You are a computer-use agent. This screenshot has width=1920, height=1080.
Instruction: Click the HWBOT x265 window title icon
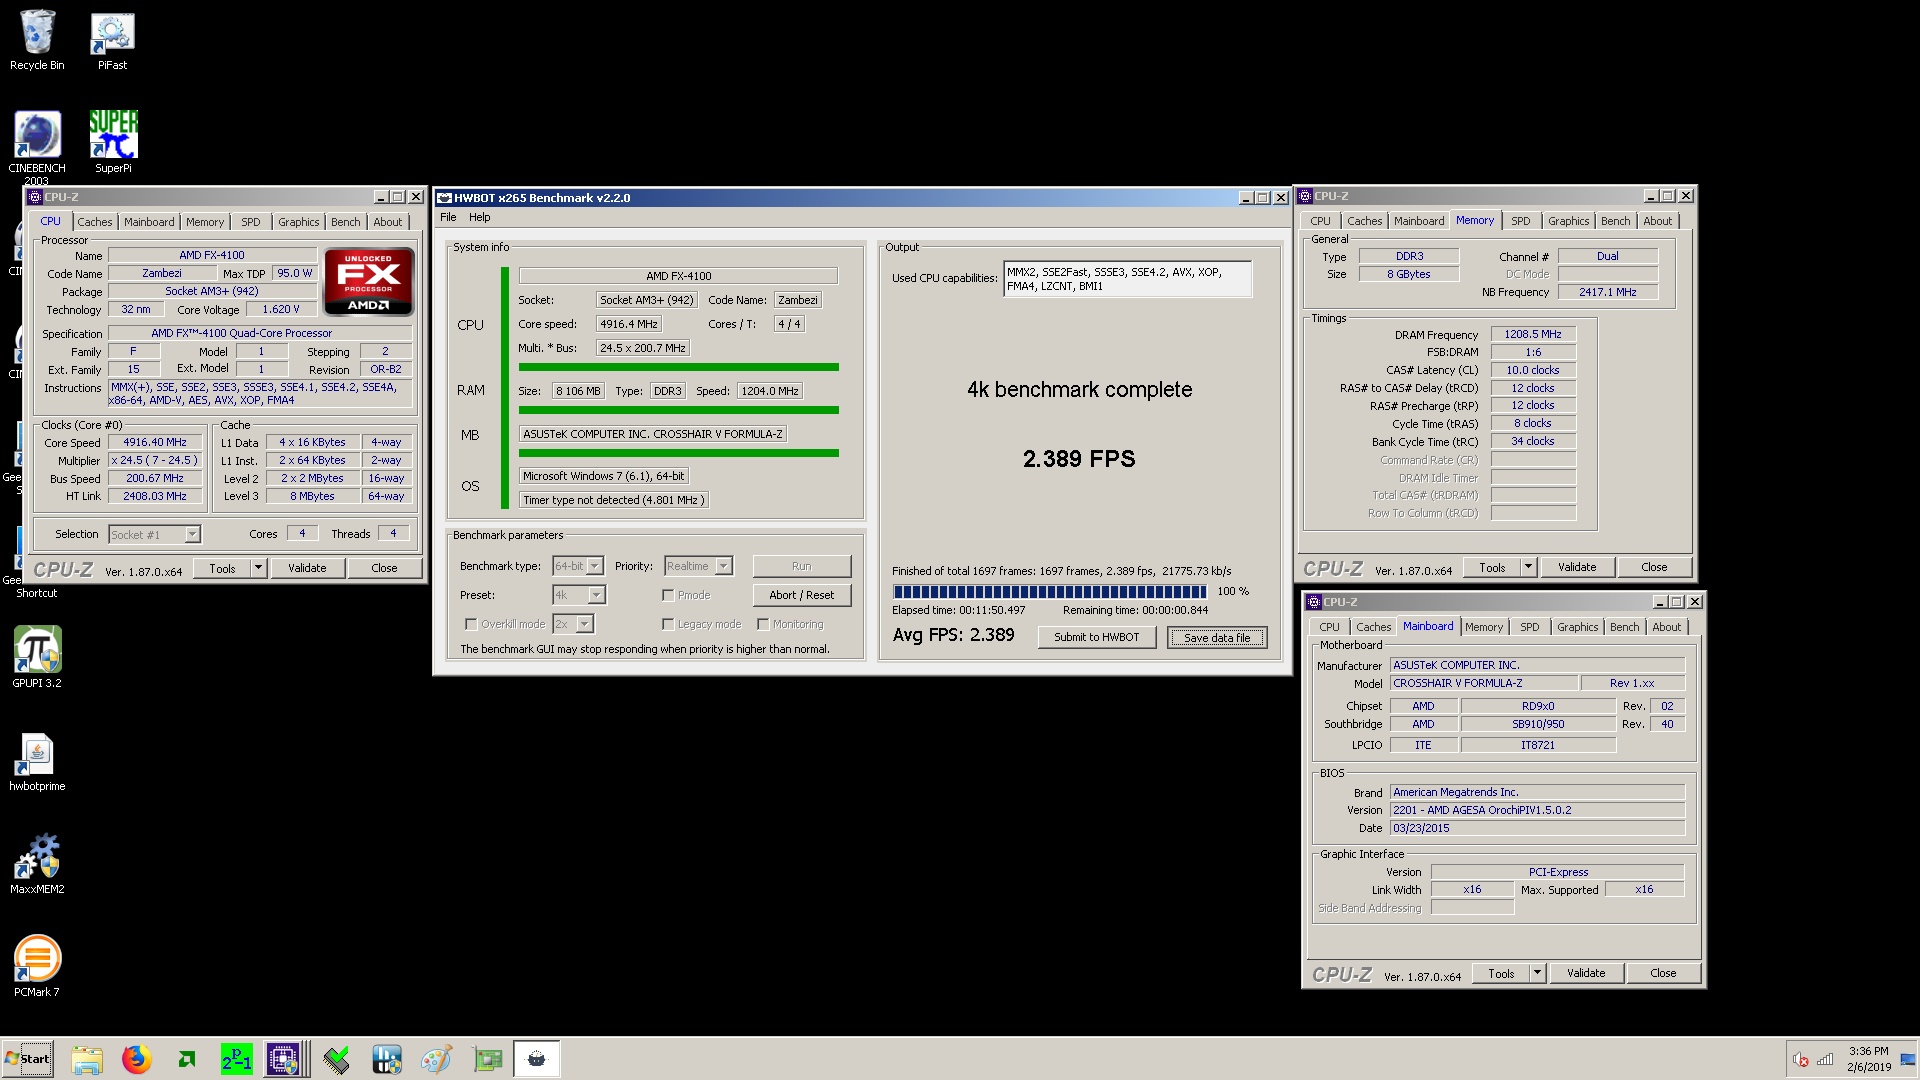click(x=445, y=198)
